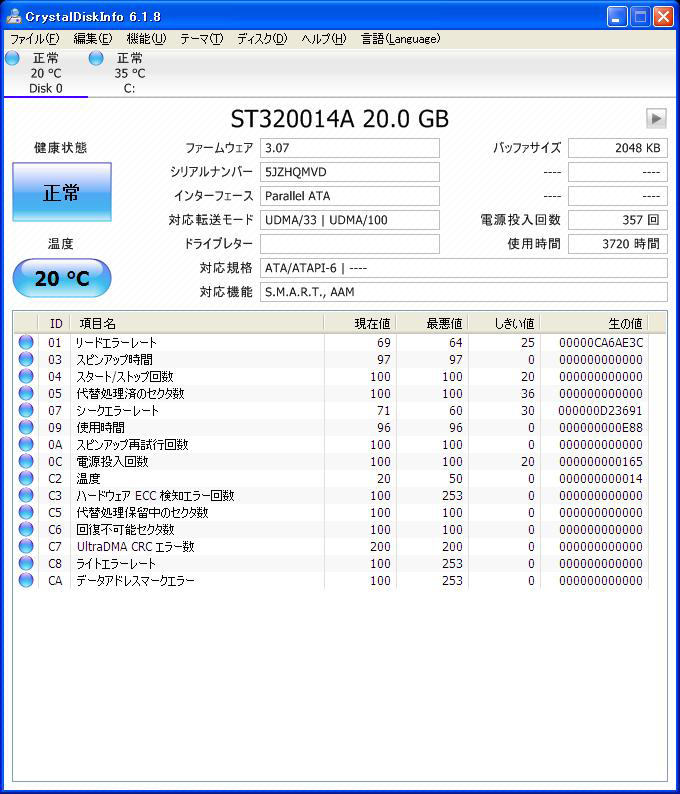
Task: Select the データアドレスマークエラー row name
Action: 135,580
